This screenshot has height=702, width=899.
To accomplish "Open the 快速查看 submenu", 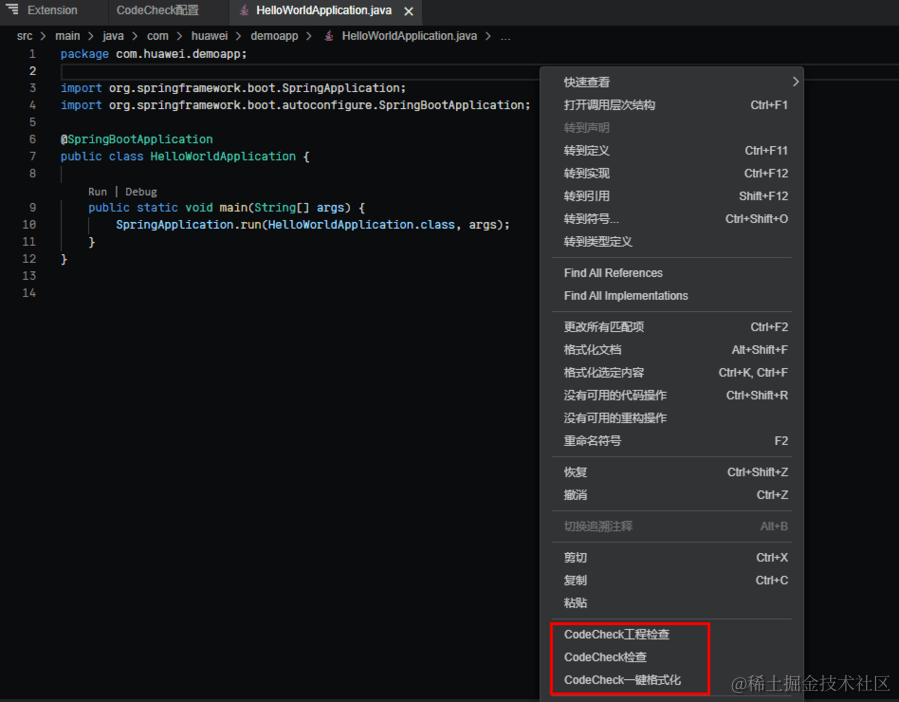I will click(671, 82).
